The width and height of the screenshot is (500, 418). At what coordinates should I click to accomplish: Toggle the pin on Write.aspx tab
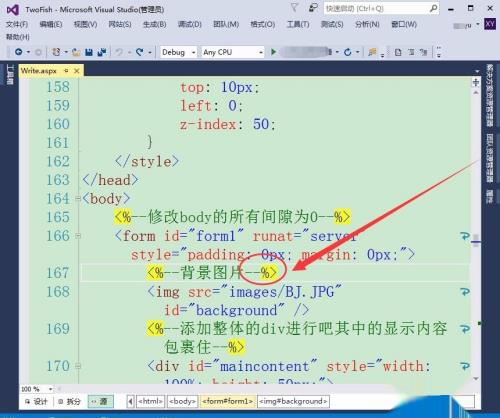(66, 71)
